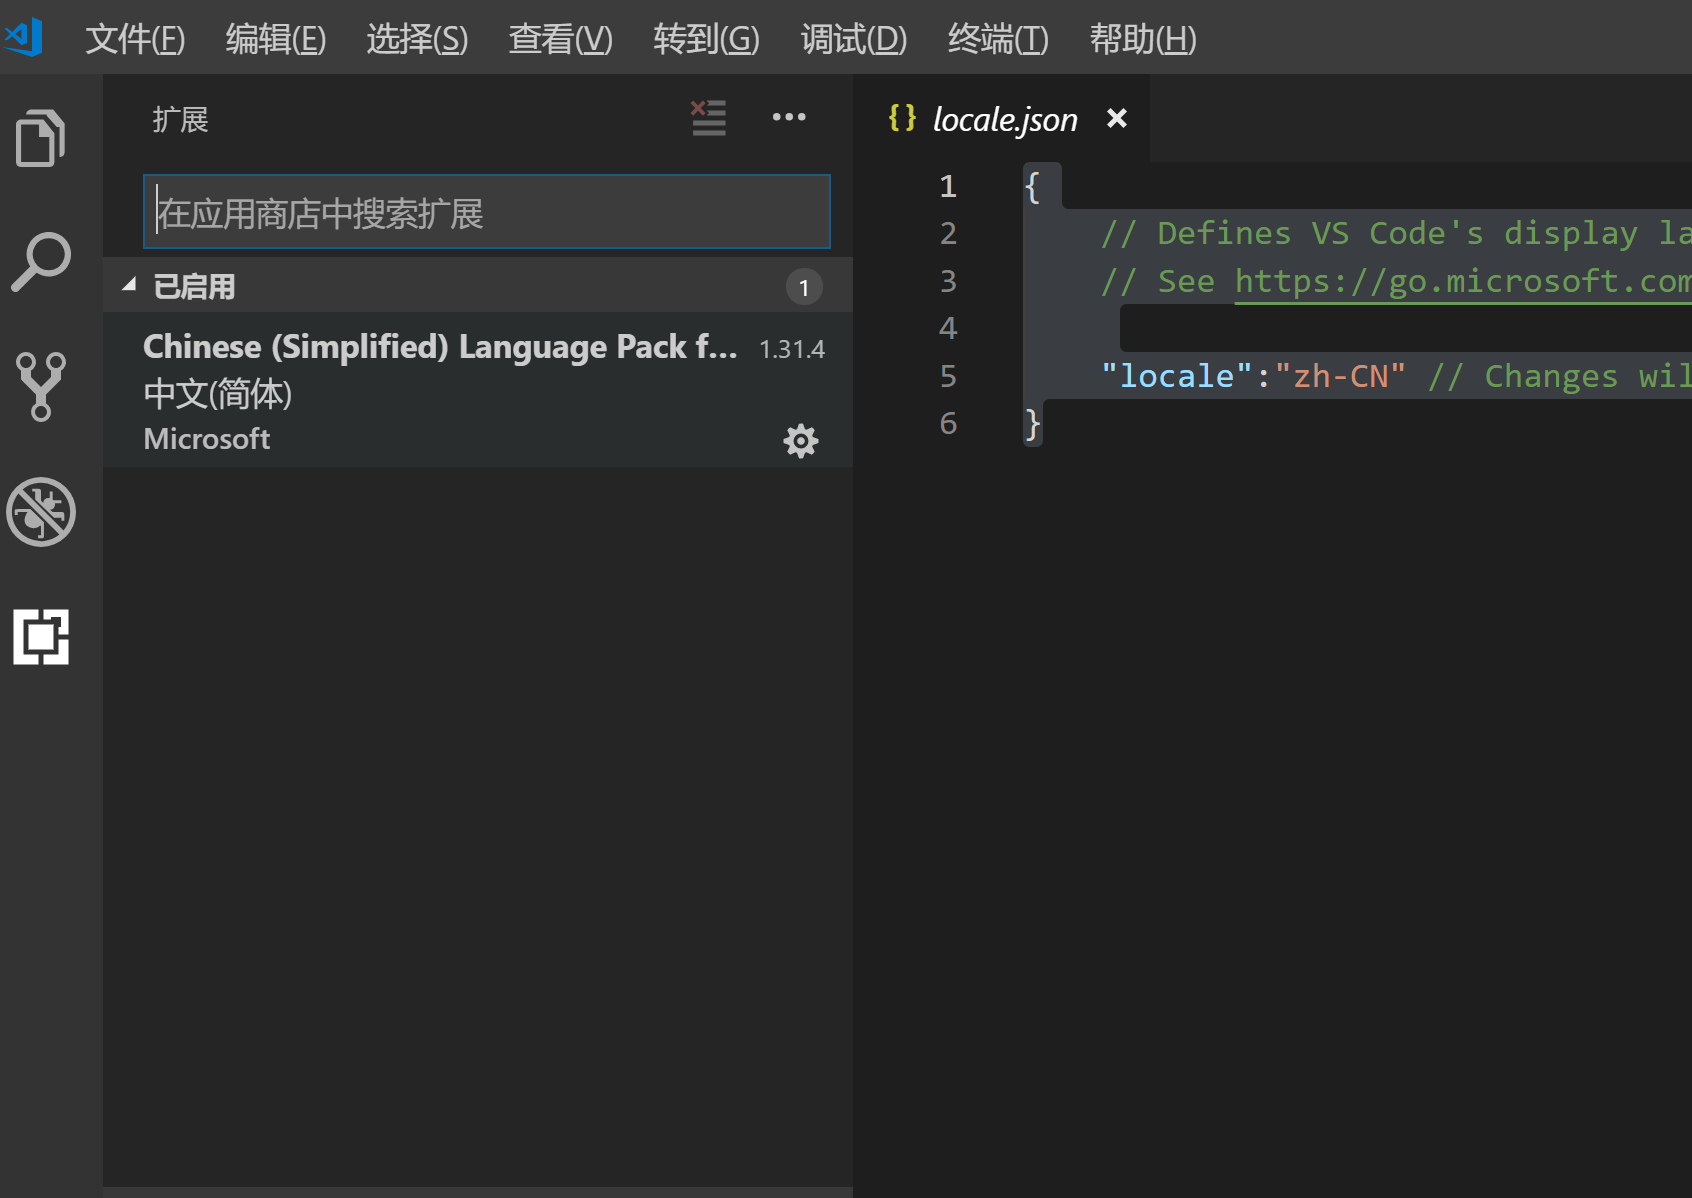Open the 帮助(H) menu

[1142, 39]
